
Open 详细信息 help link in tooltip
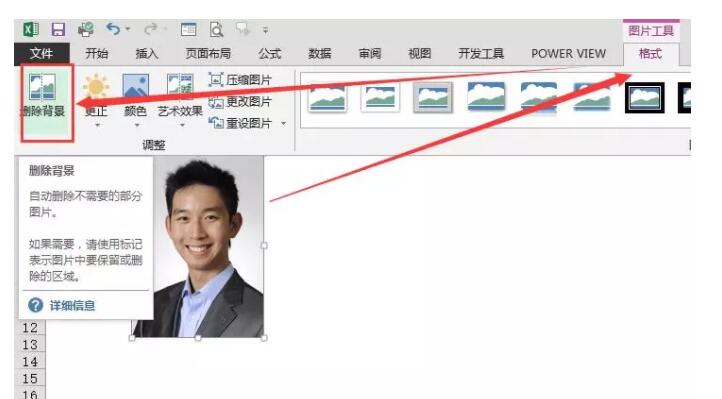point(72,306)
